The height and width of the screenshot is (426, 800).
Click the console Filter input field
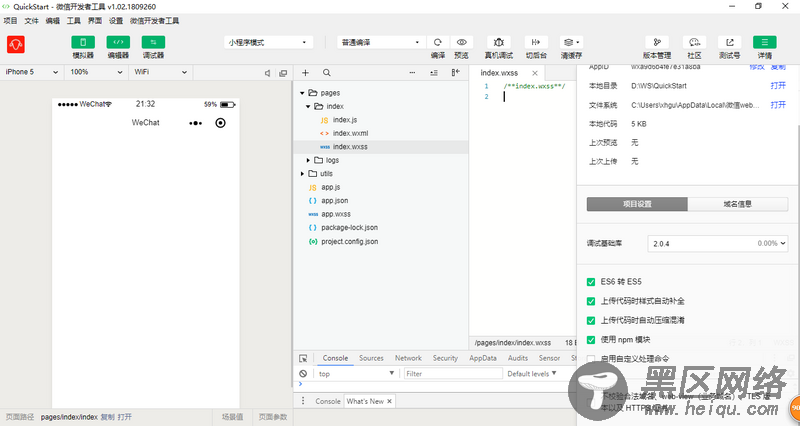tap(453, 373)
